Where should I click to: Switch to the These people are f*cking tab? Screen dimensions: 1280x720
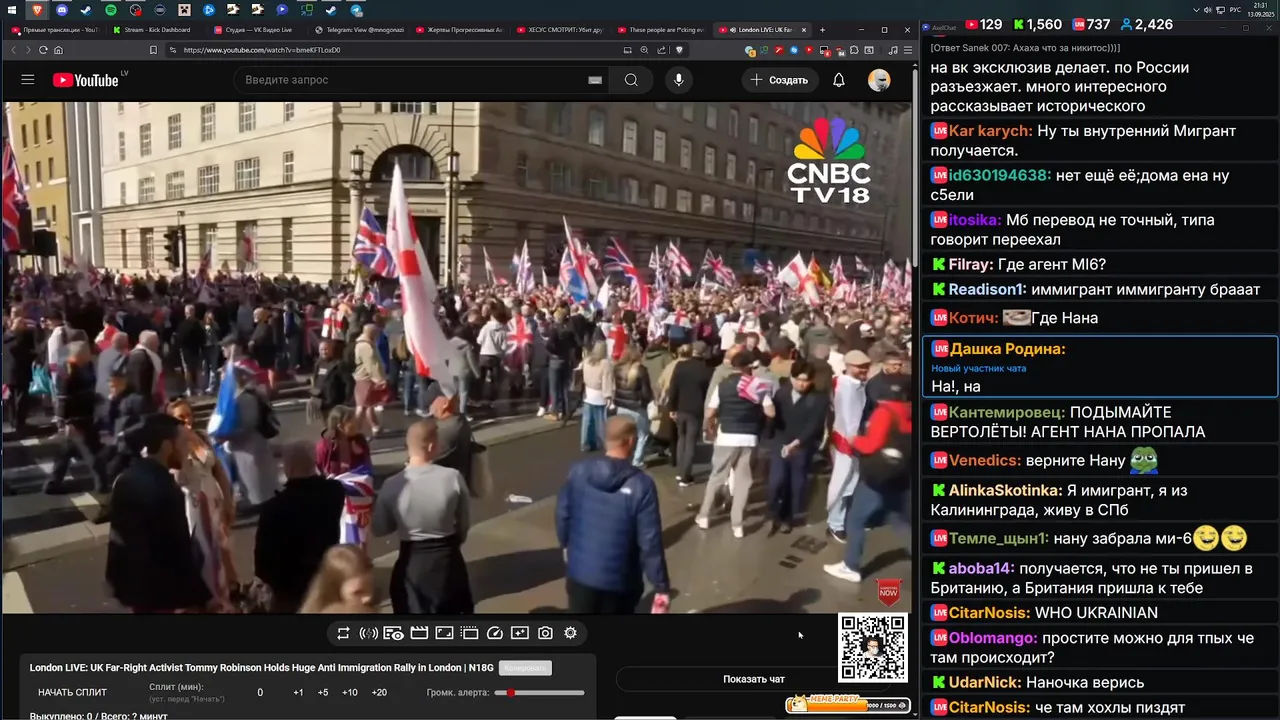click(x=660, y=30)
